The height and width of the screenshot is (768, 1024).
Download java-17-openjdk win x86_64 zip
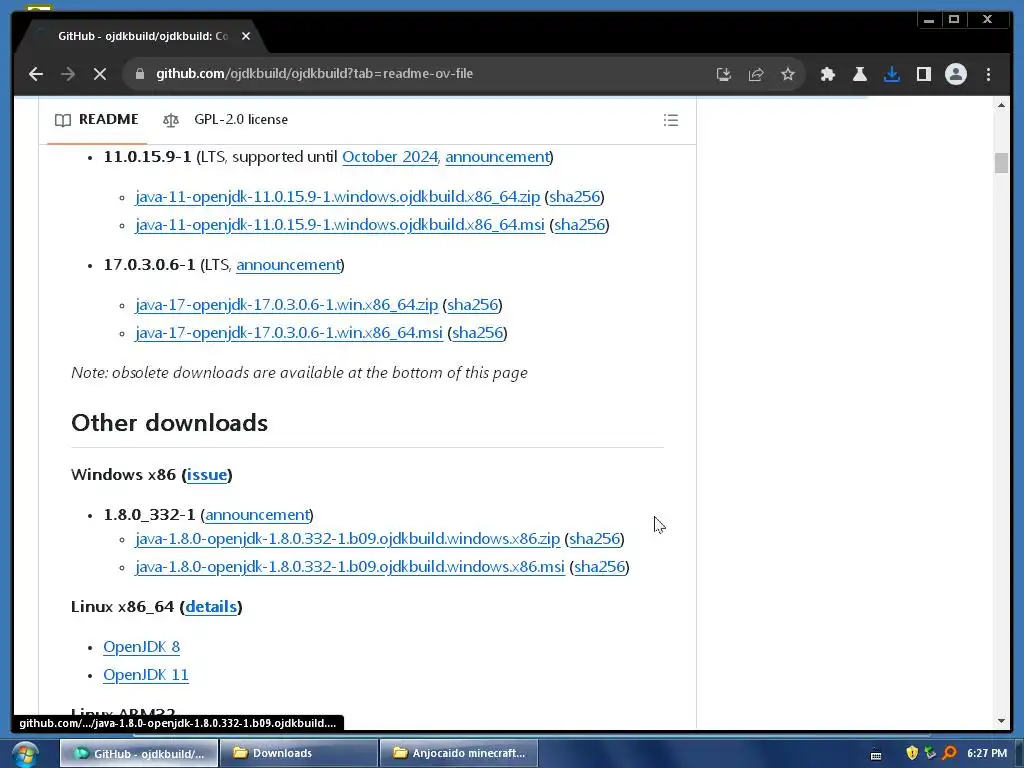tap(286, 304)
